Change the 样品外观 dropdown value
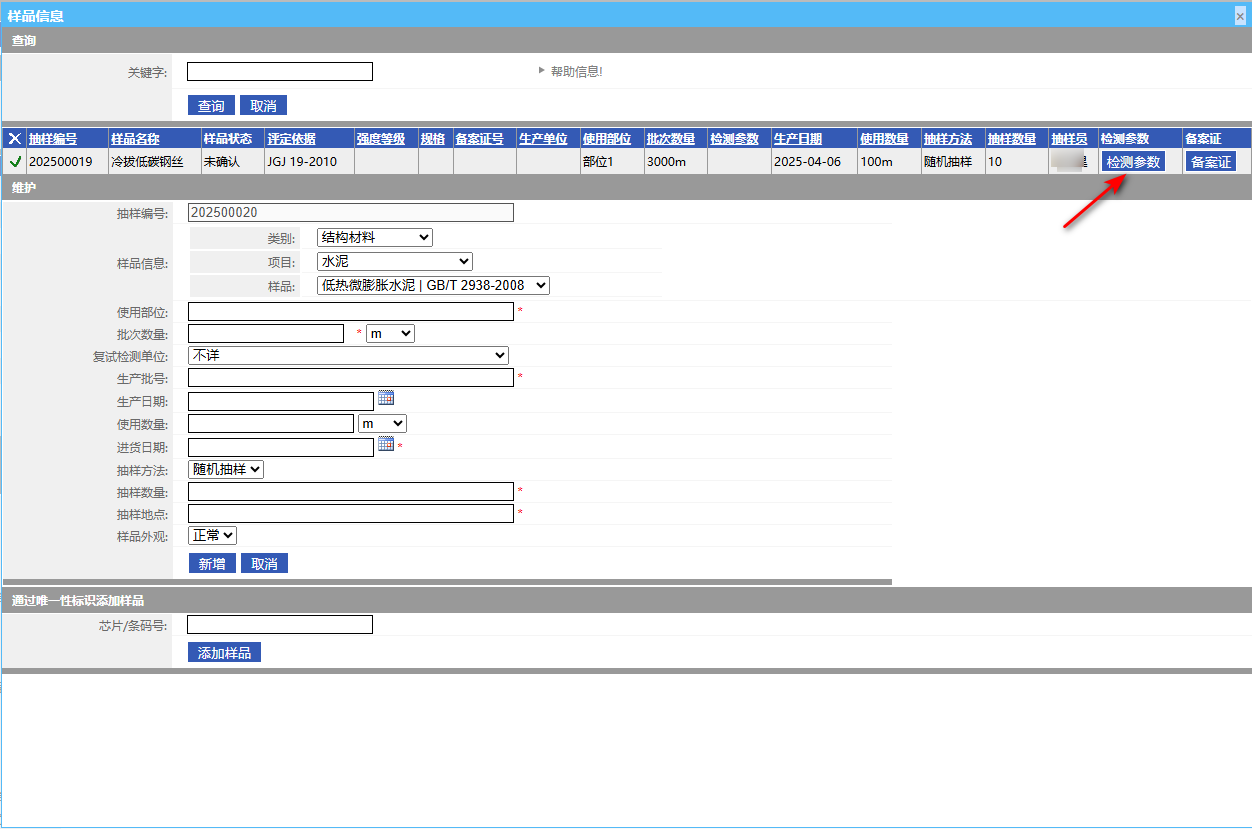This screenshot has height=829, width=1252. tap(212, 535)
